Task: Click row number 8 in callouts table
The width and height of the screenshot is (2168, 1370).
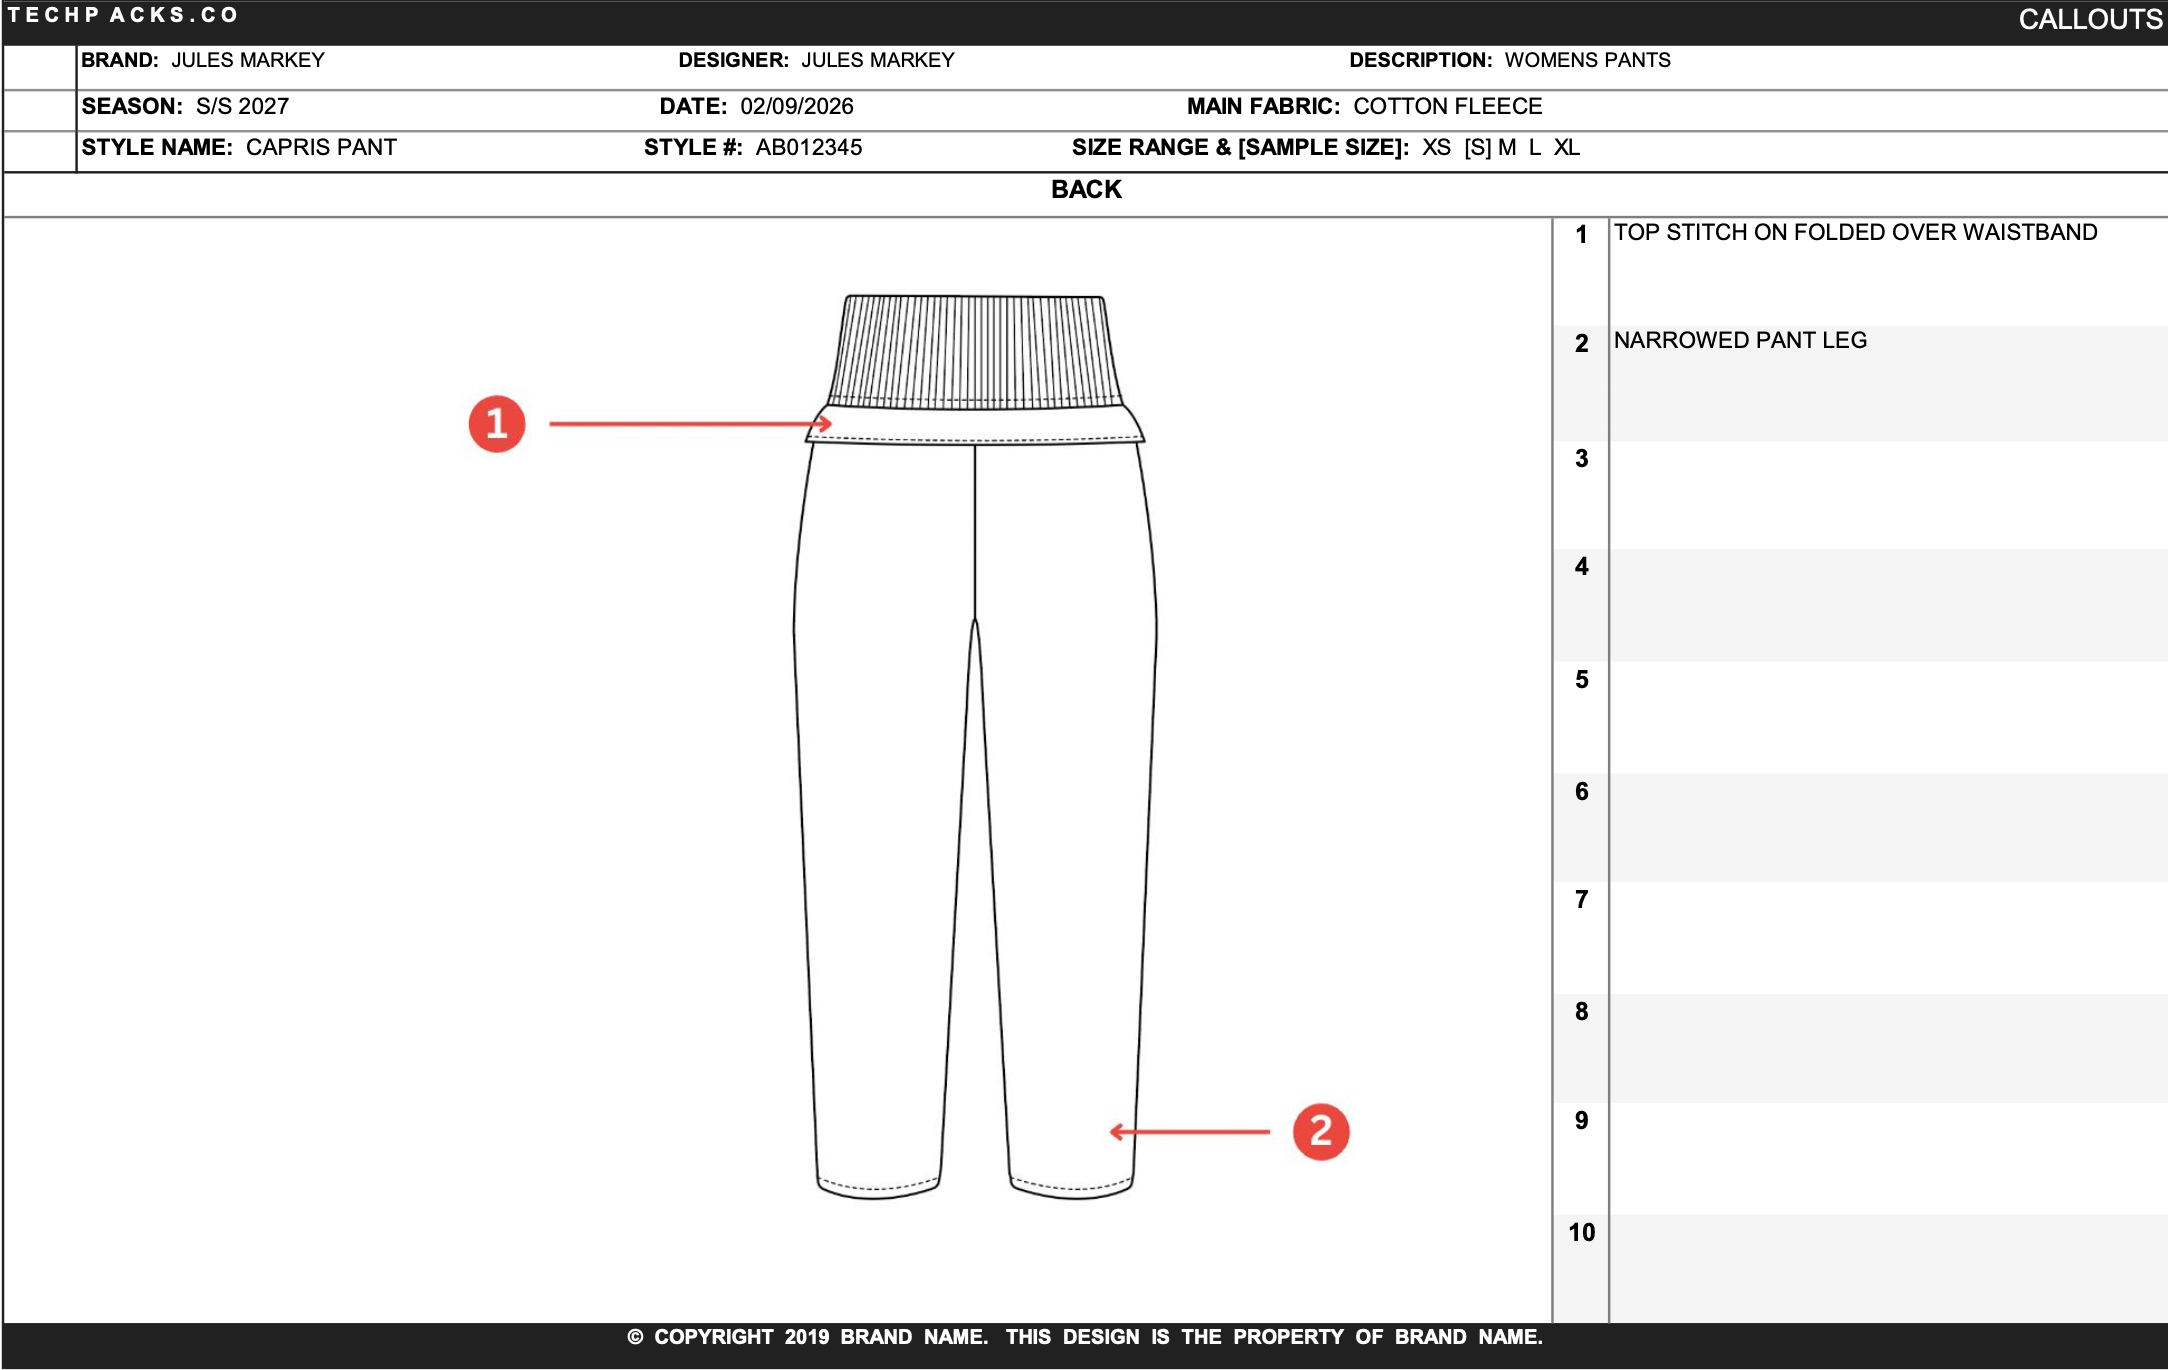Action: click(x=1581, y=1012)
